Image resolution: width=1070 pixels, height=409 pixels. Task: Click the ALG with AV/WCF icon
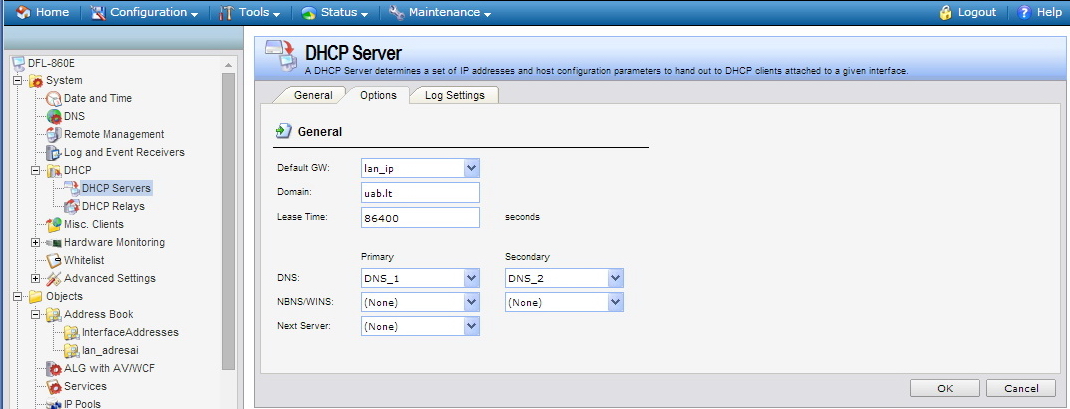point(54,369)
